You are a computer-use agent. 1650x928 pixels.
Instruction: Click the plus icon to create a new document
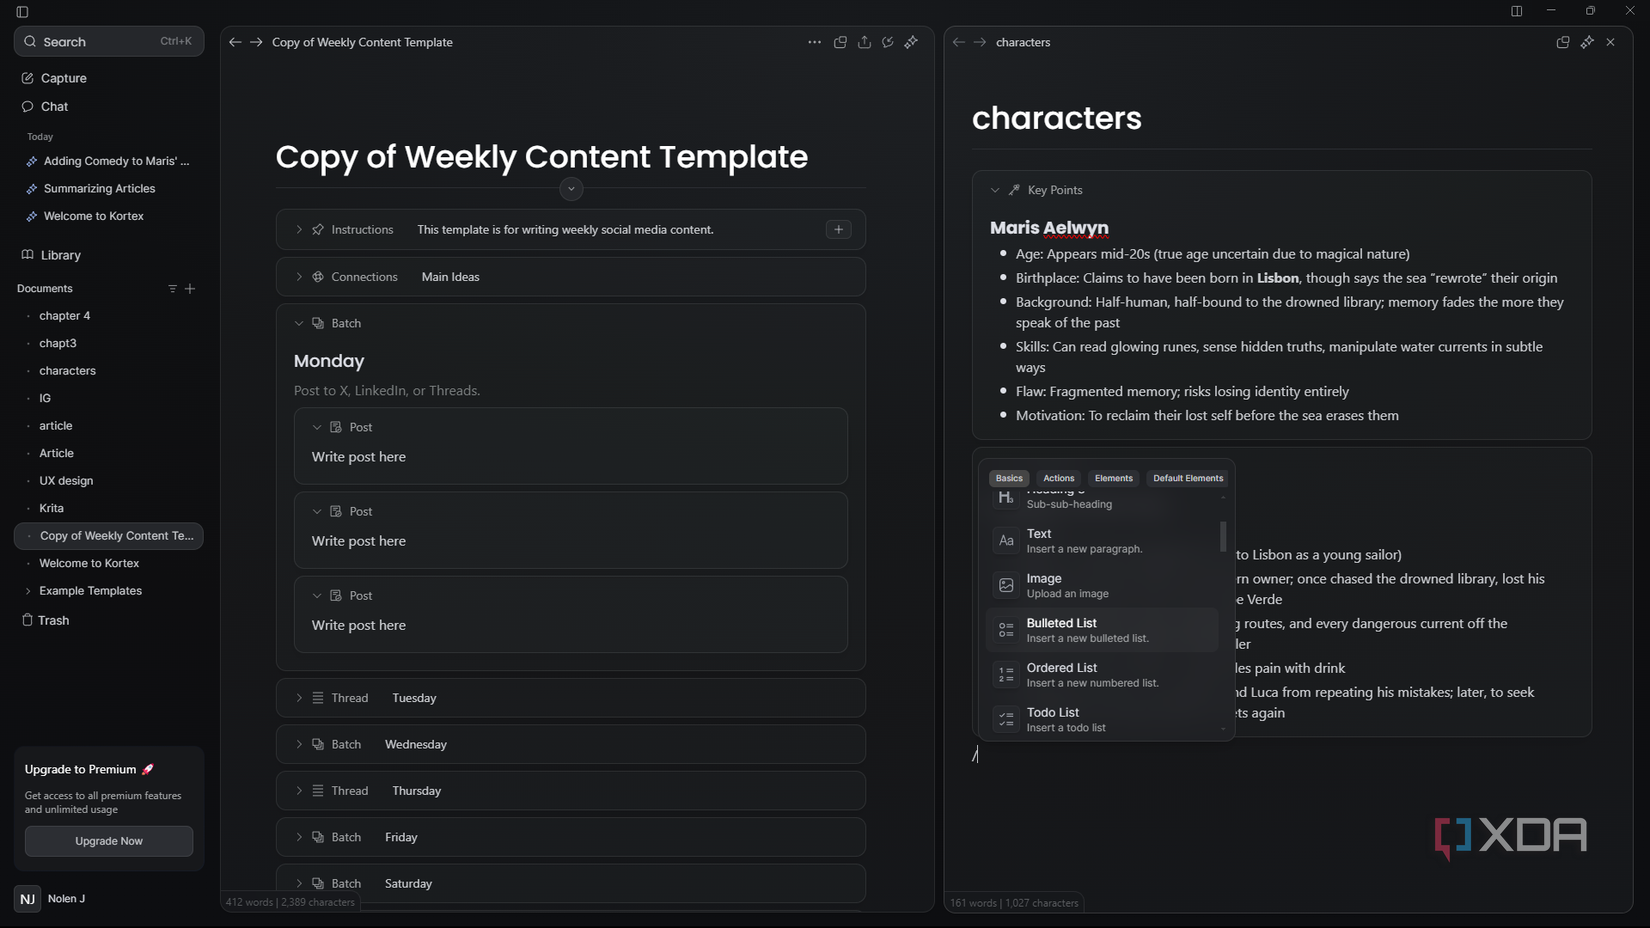190,289
